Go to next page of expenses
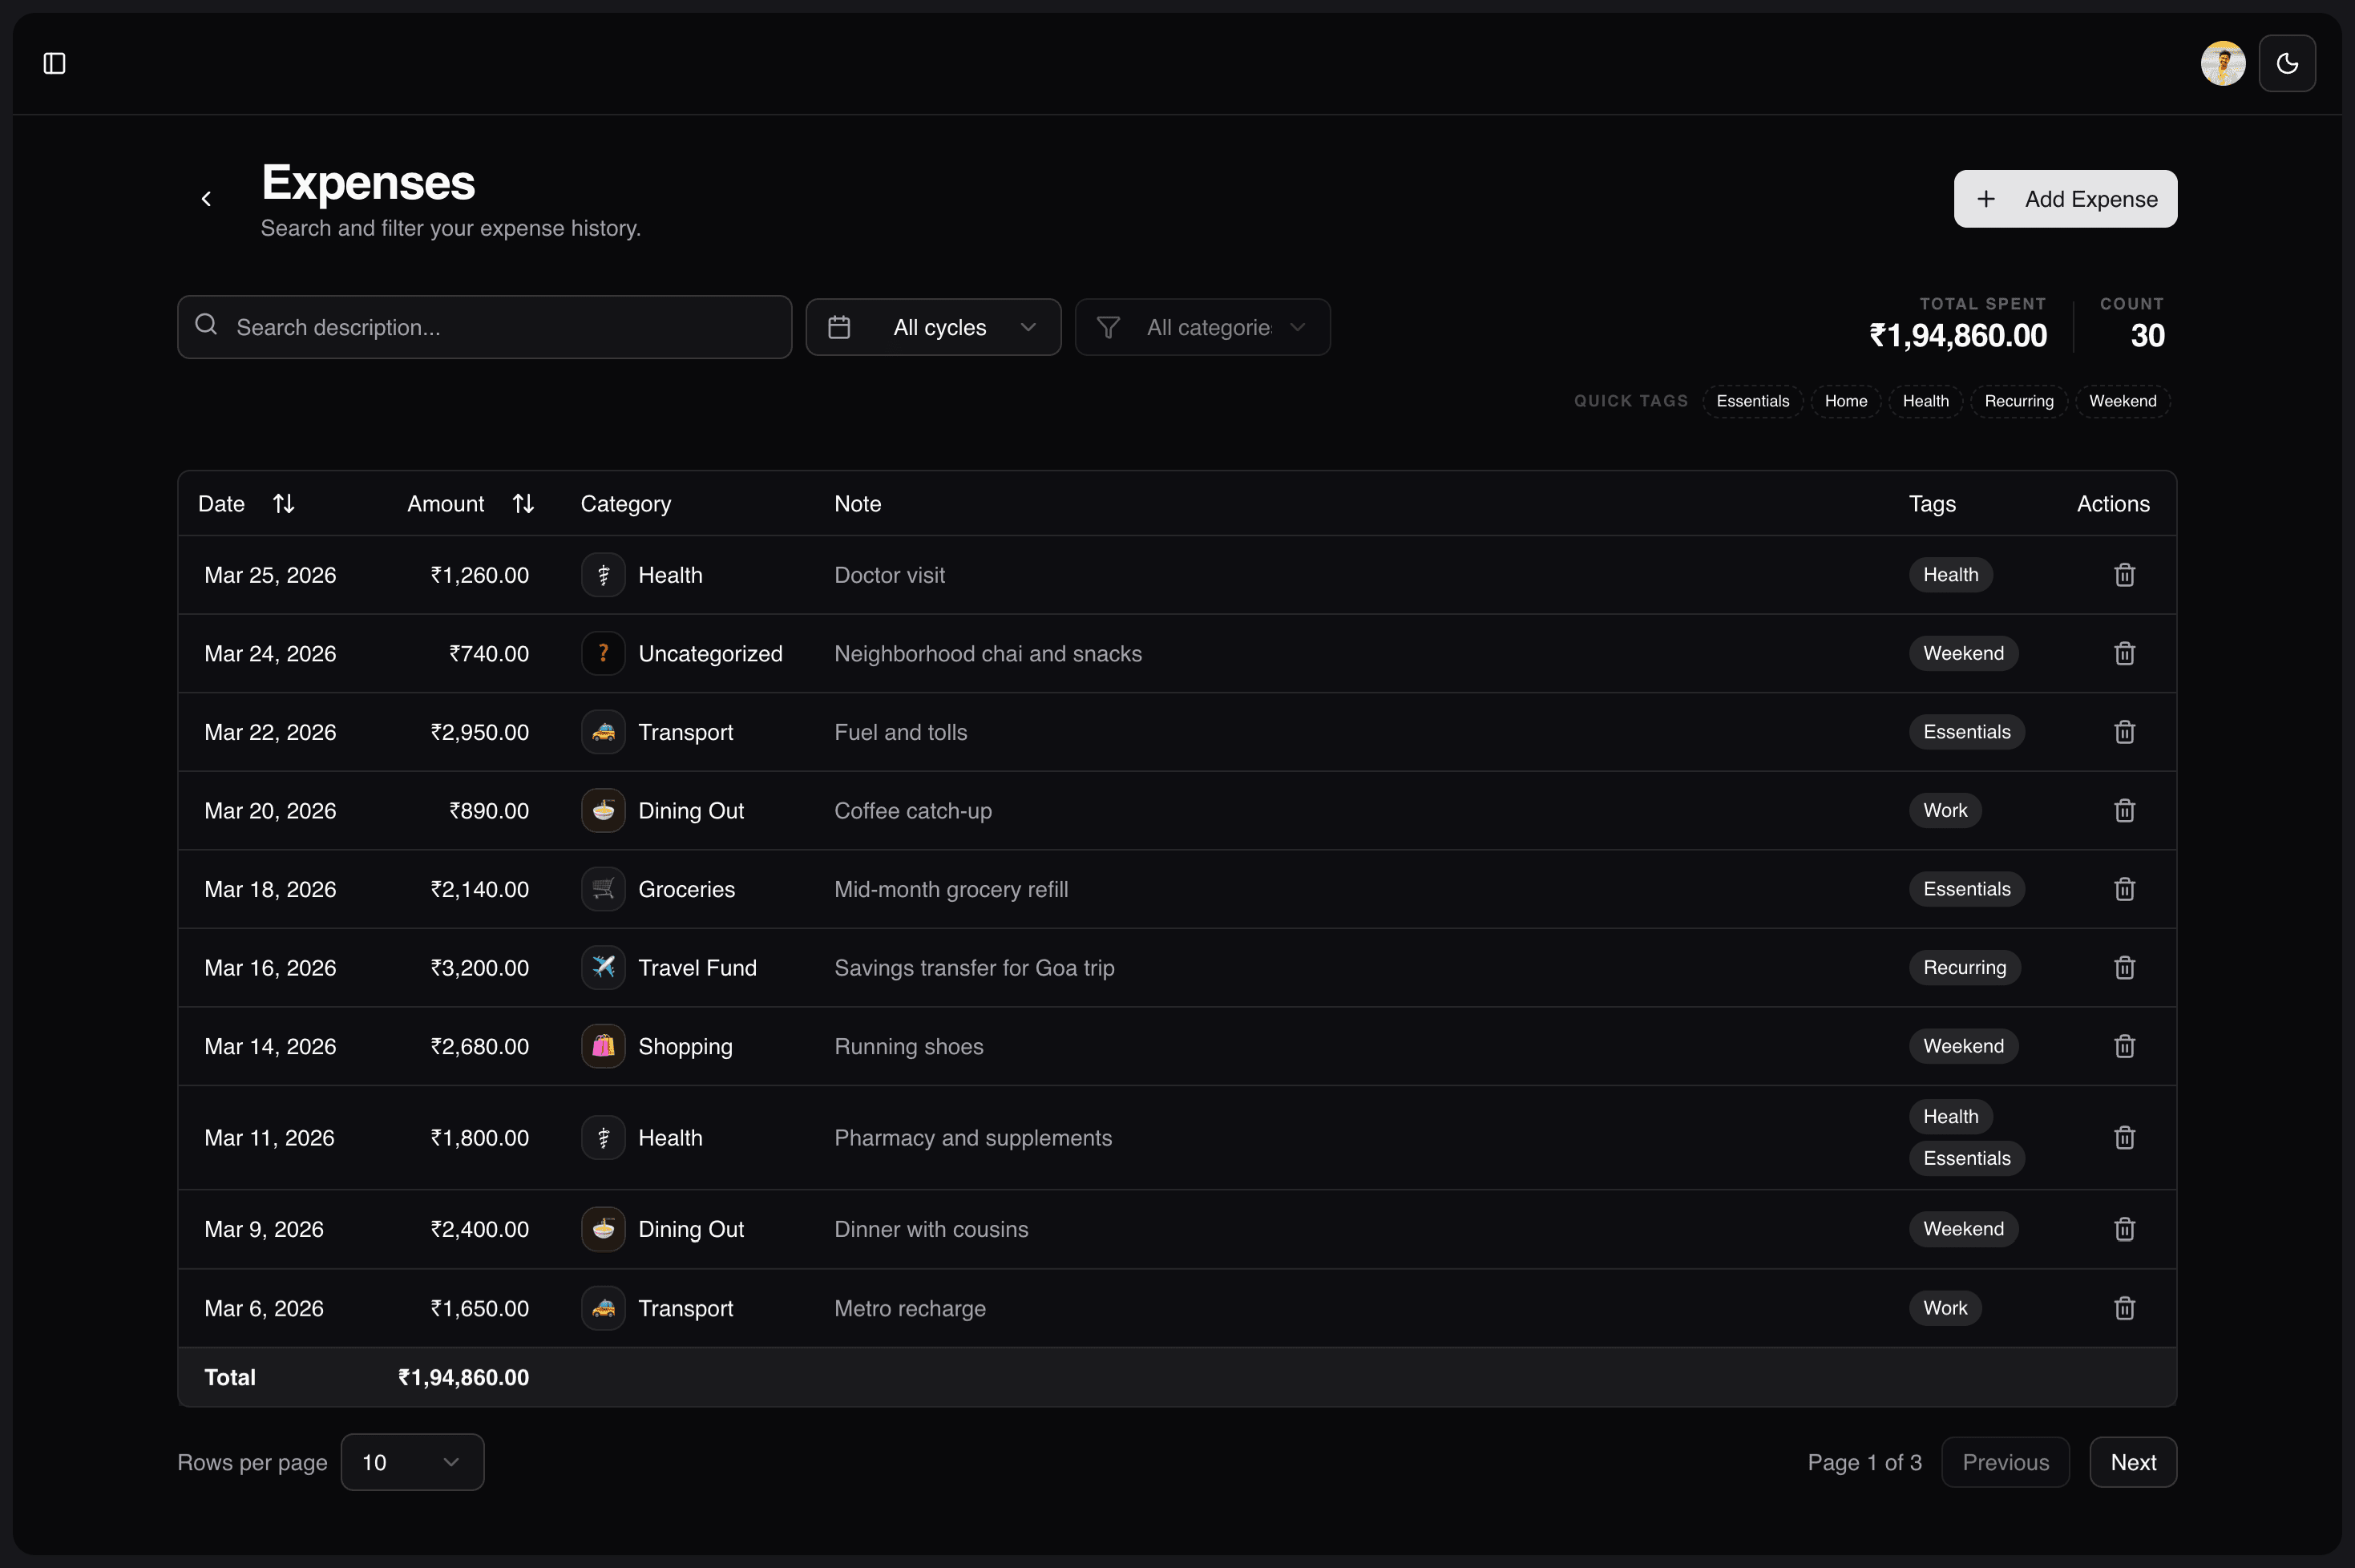2355x1568 pixels. tap(2132, 1461)
